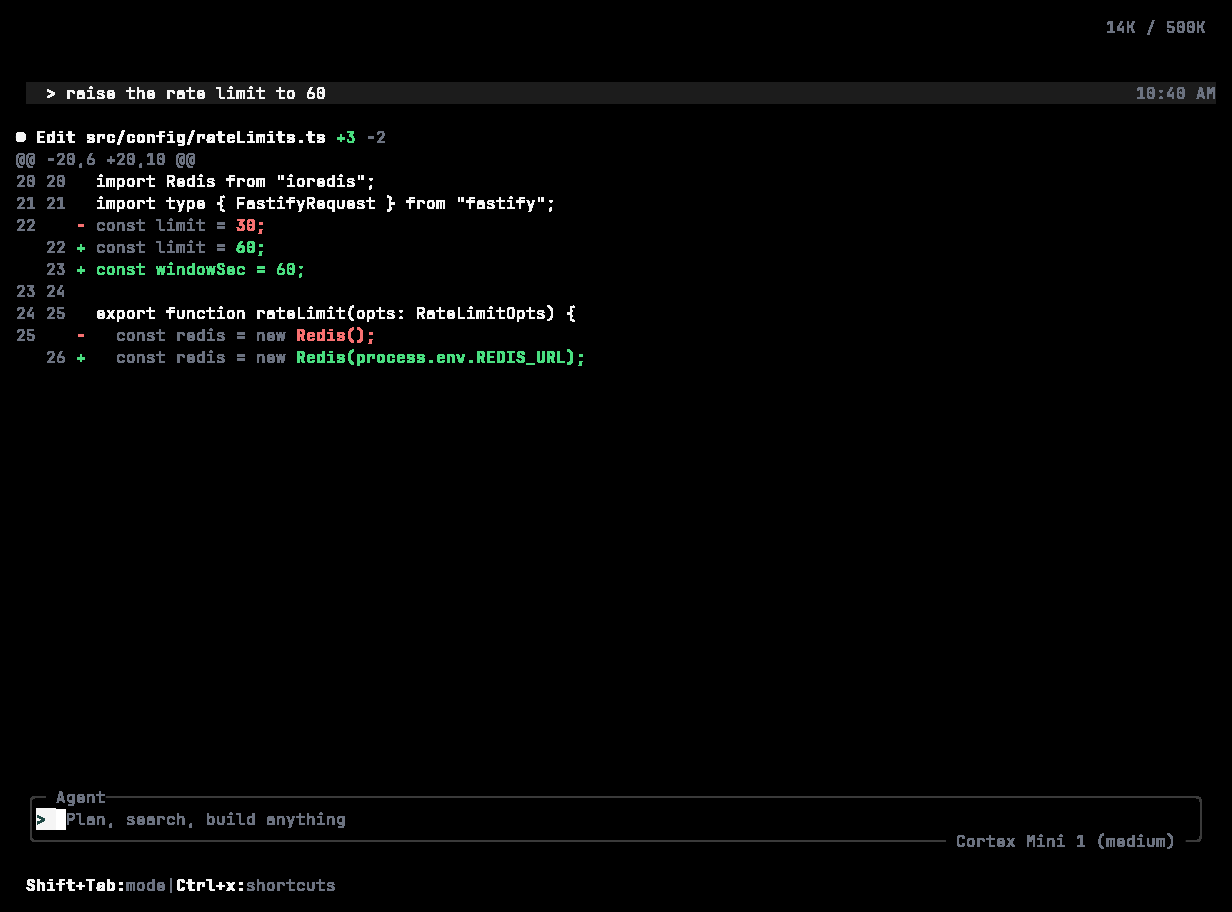Click added line with process.env.REDIS_URL
The width and height of the screenshot is (1232, 912).
pyautogui.click(x=350, y=357)
